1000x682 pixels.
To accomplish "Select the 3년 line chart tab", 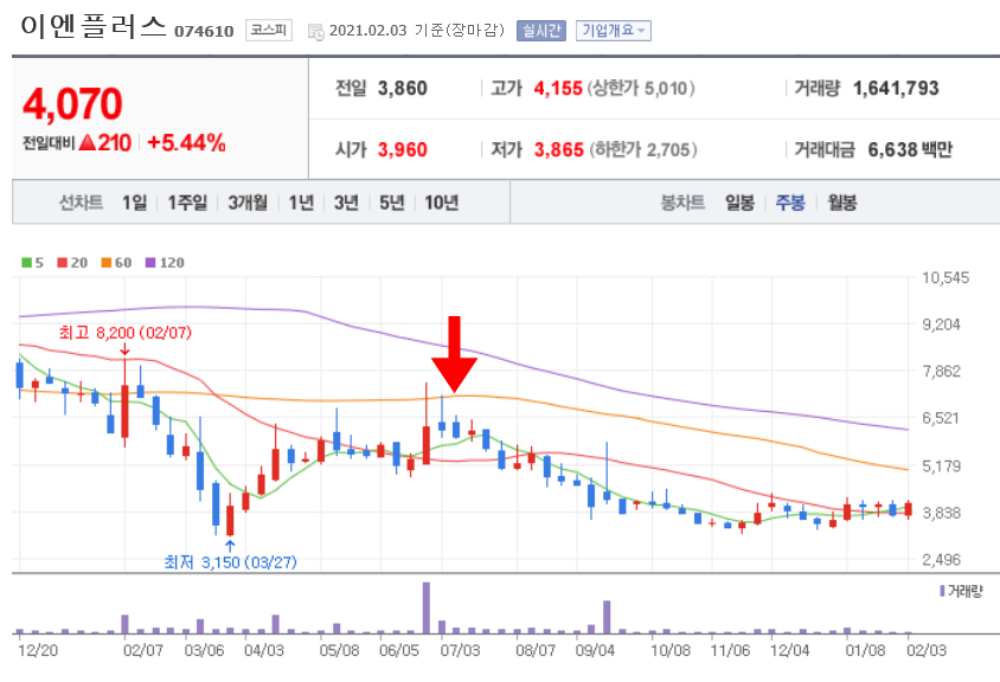I will click(x=346, y=203).
